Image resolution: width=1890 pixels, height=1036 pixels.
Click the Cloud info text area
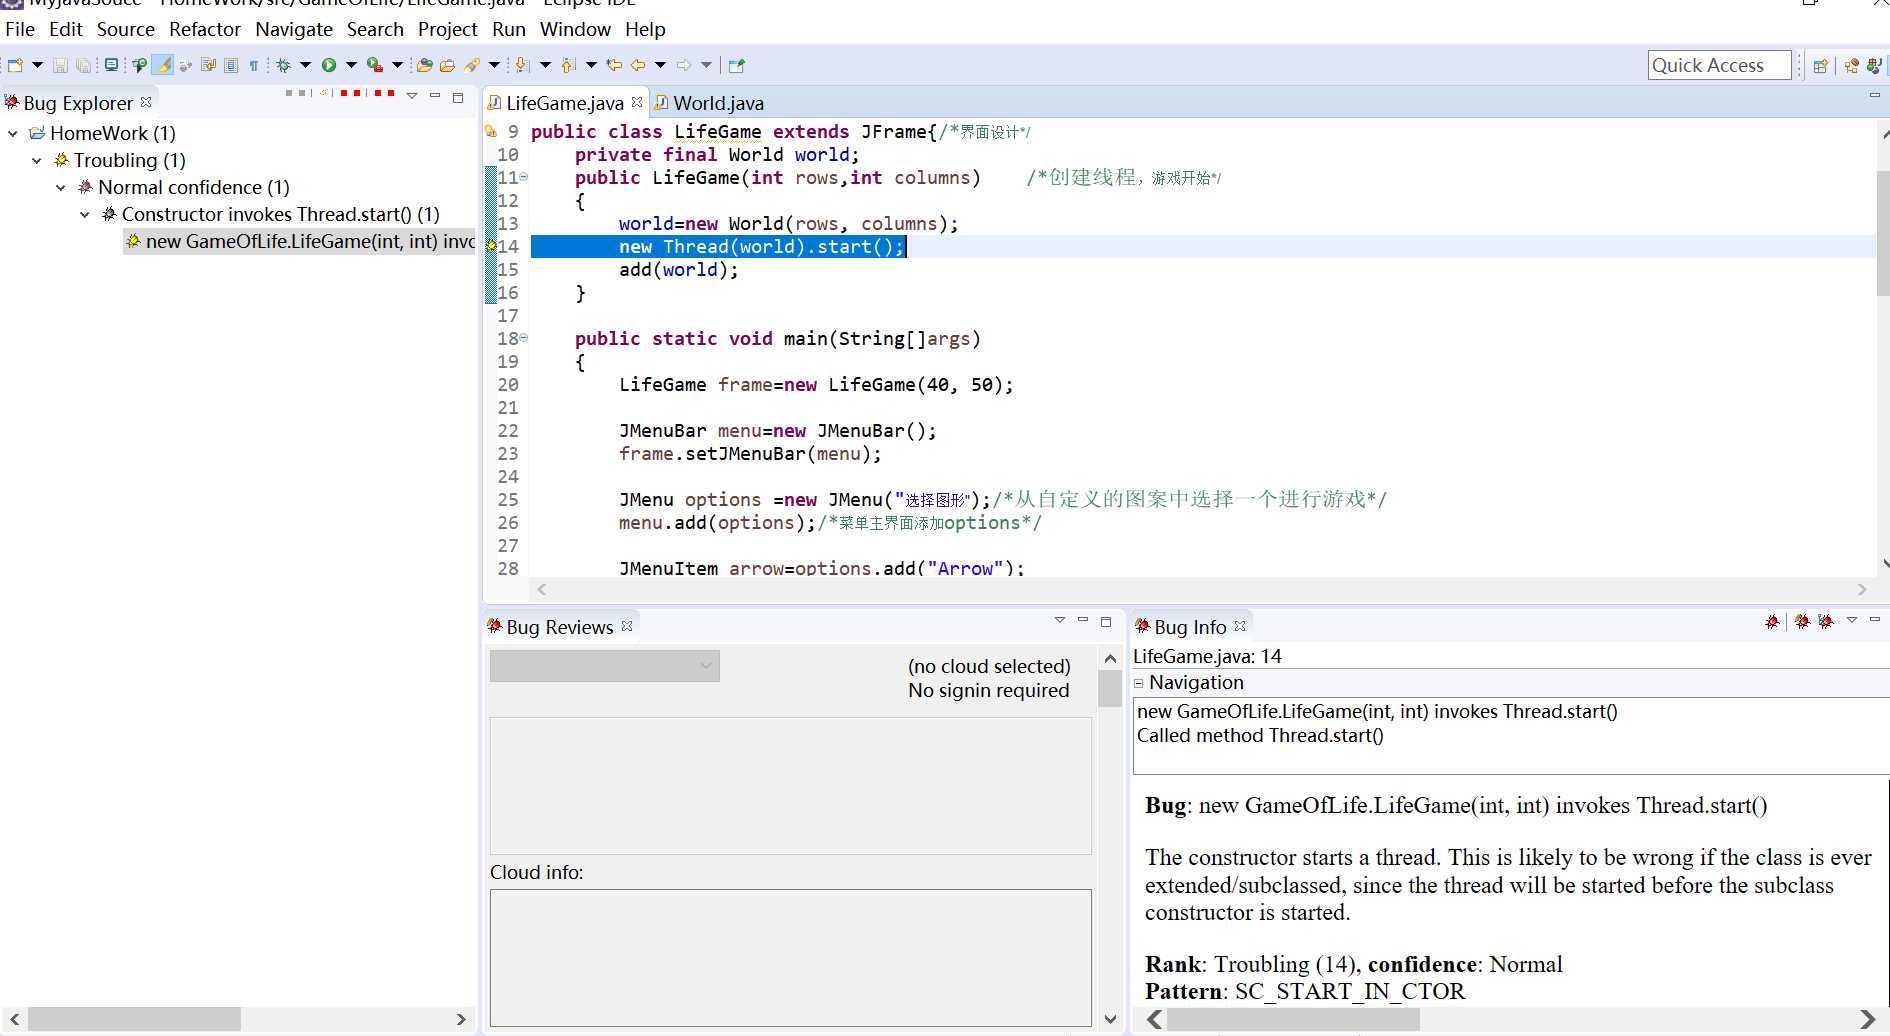[x=790, y=957]
